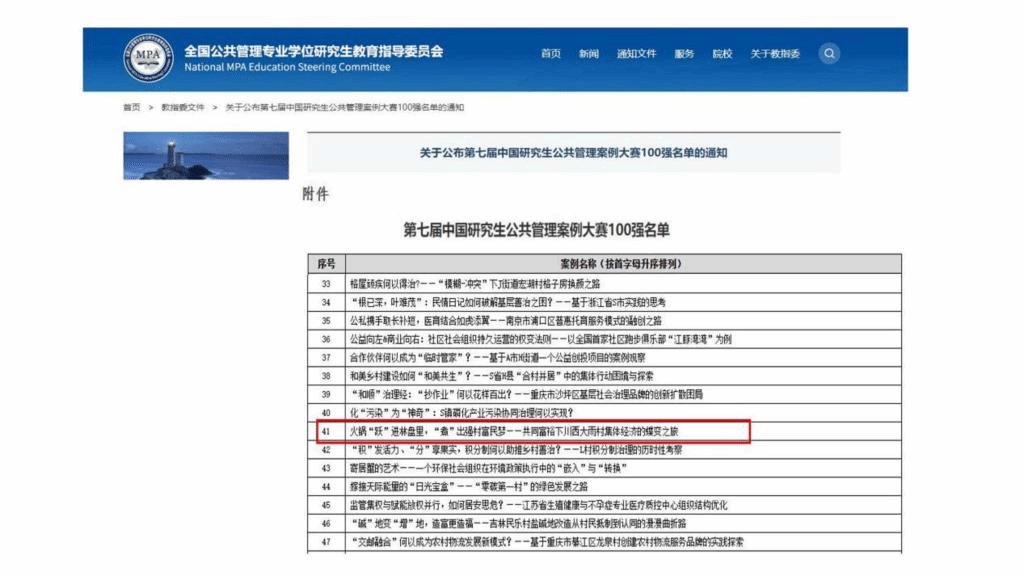Open the 新闻 navigation menu item
This screenshot has height=576, width=1024.
click(x=588, y=54)
